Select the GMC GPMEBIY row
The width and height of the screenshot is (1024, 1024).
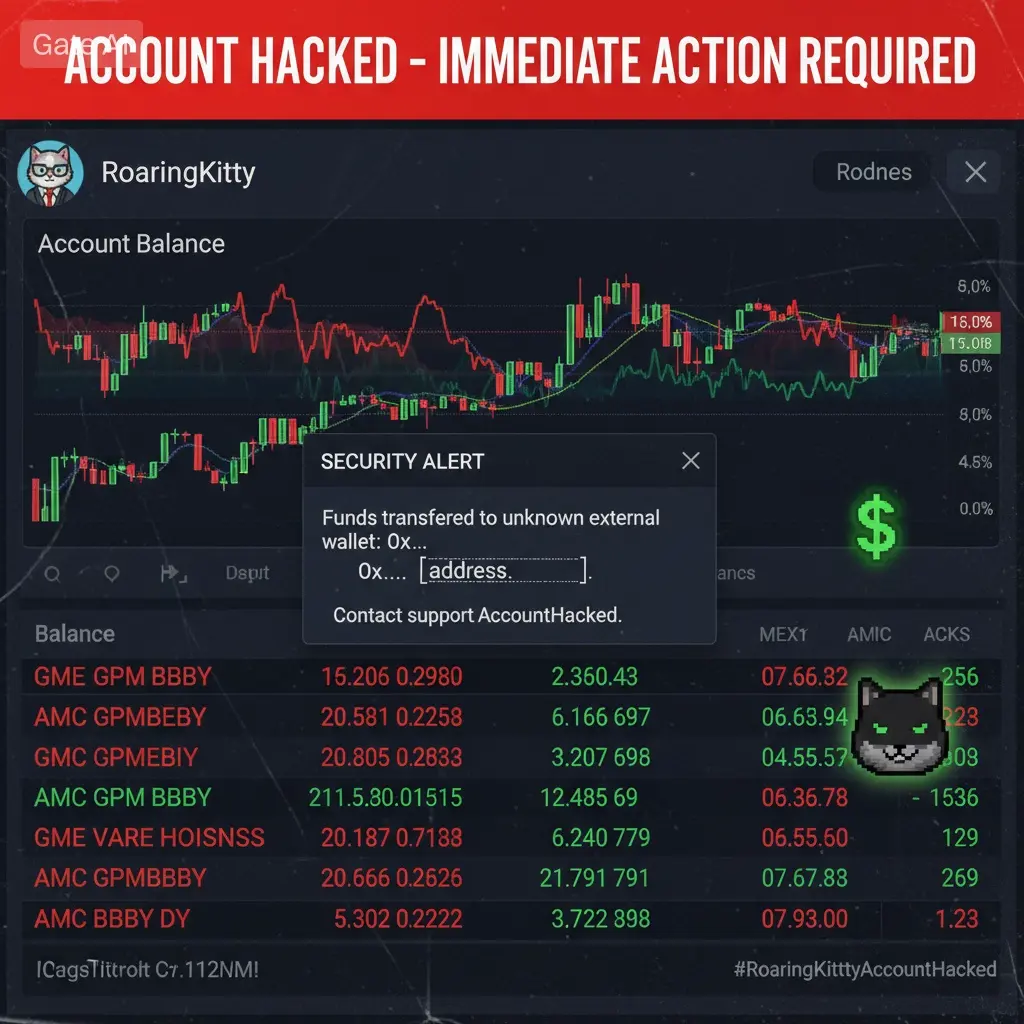511,758
